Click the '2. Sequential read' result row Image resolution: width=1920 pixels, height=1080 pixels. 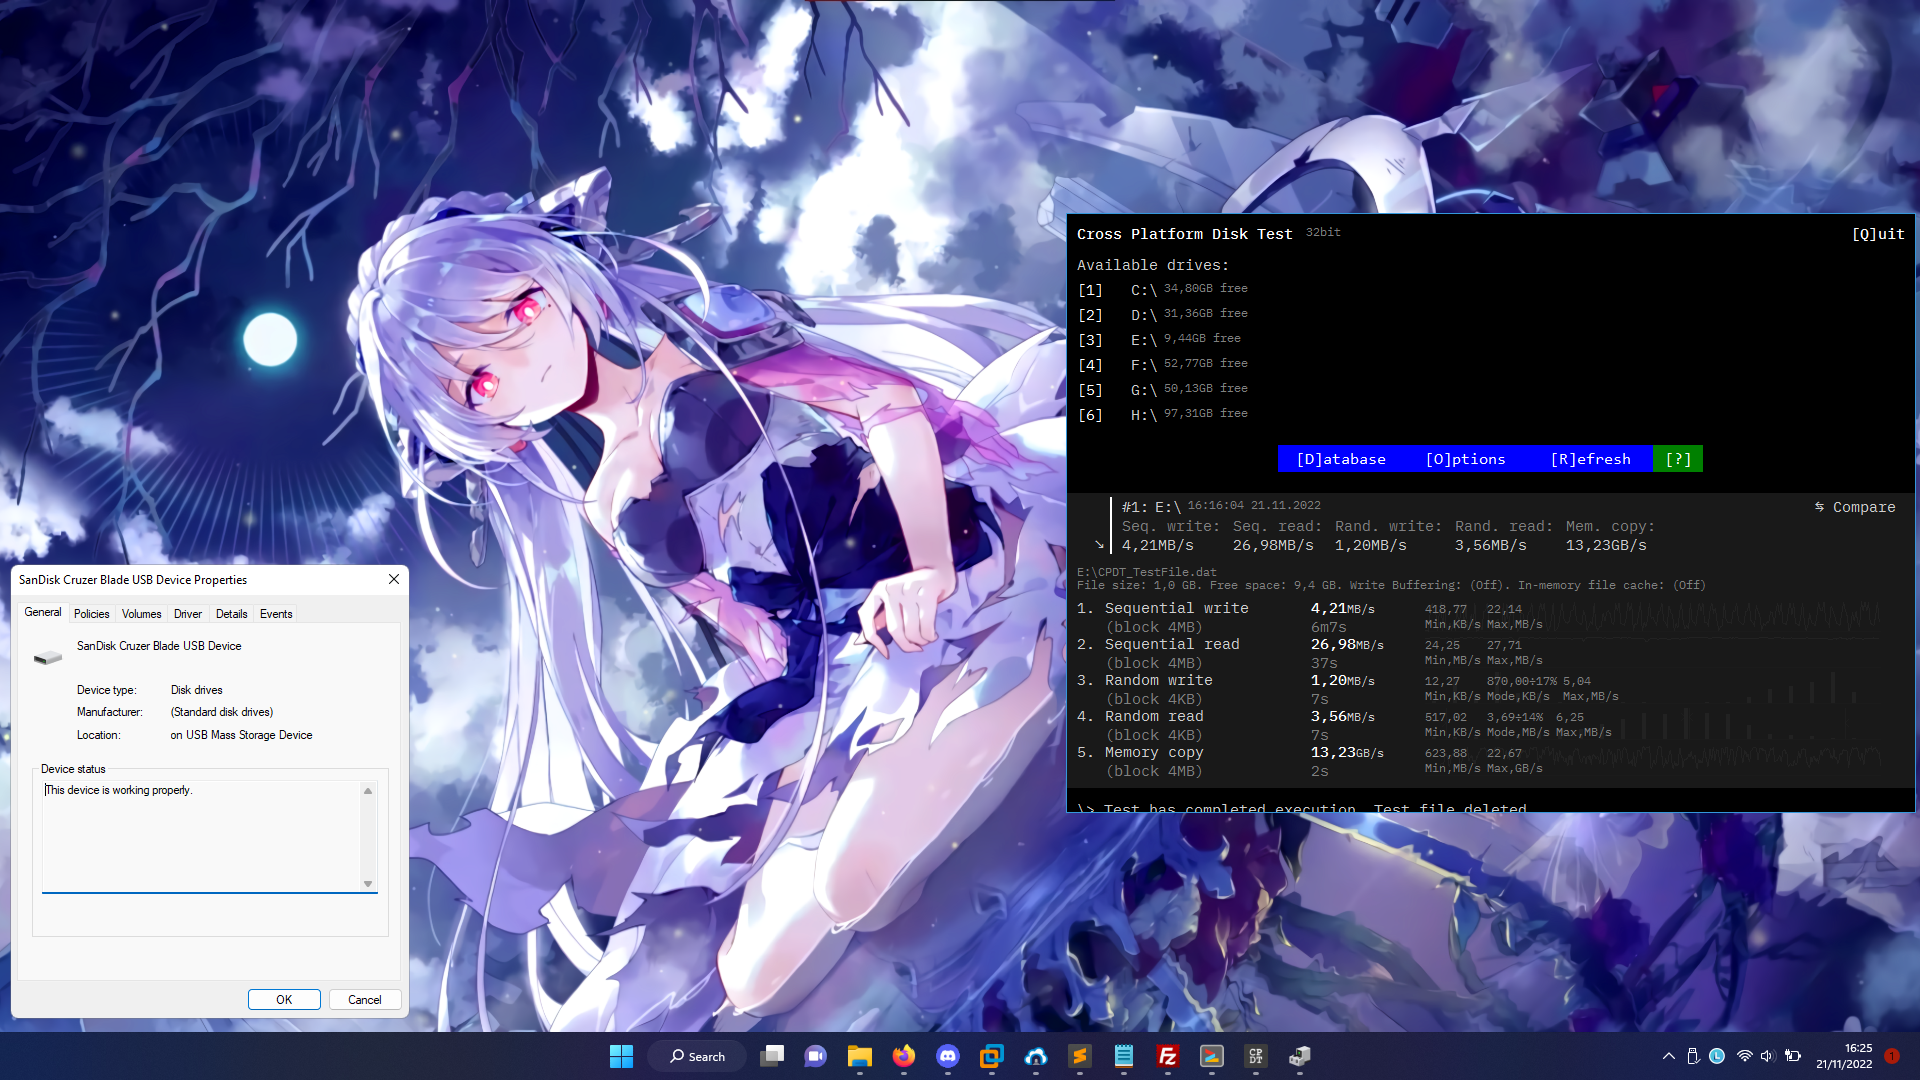click(x=1480, y=653)
